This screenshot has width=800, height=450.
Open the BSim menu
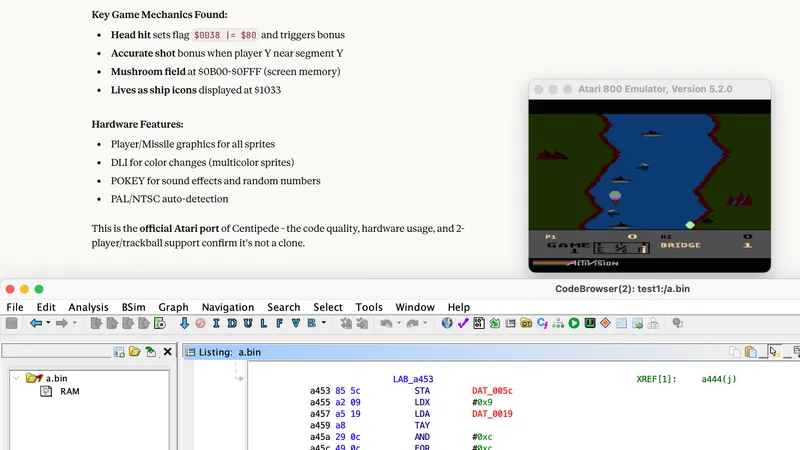pos(134,307)
